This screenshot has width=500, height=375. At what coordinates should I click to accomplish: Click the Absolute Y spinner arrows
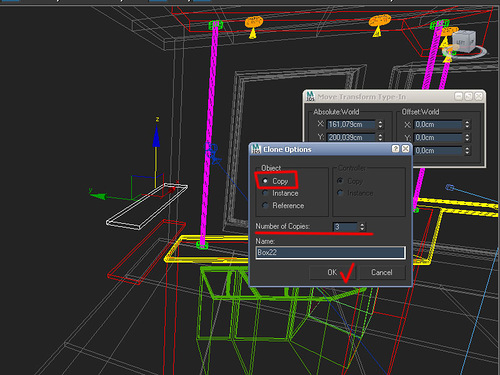(x=380, y=137)
